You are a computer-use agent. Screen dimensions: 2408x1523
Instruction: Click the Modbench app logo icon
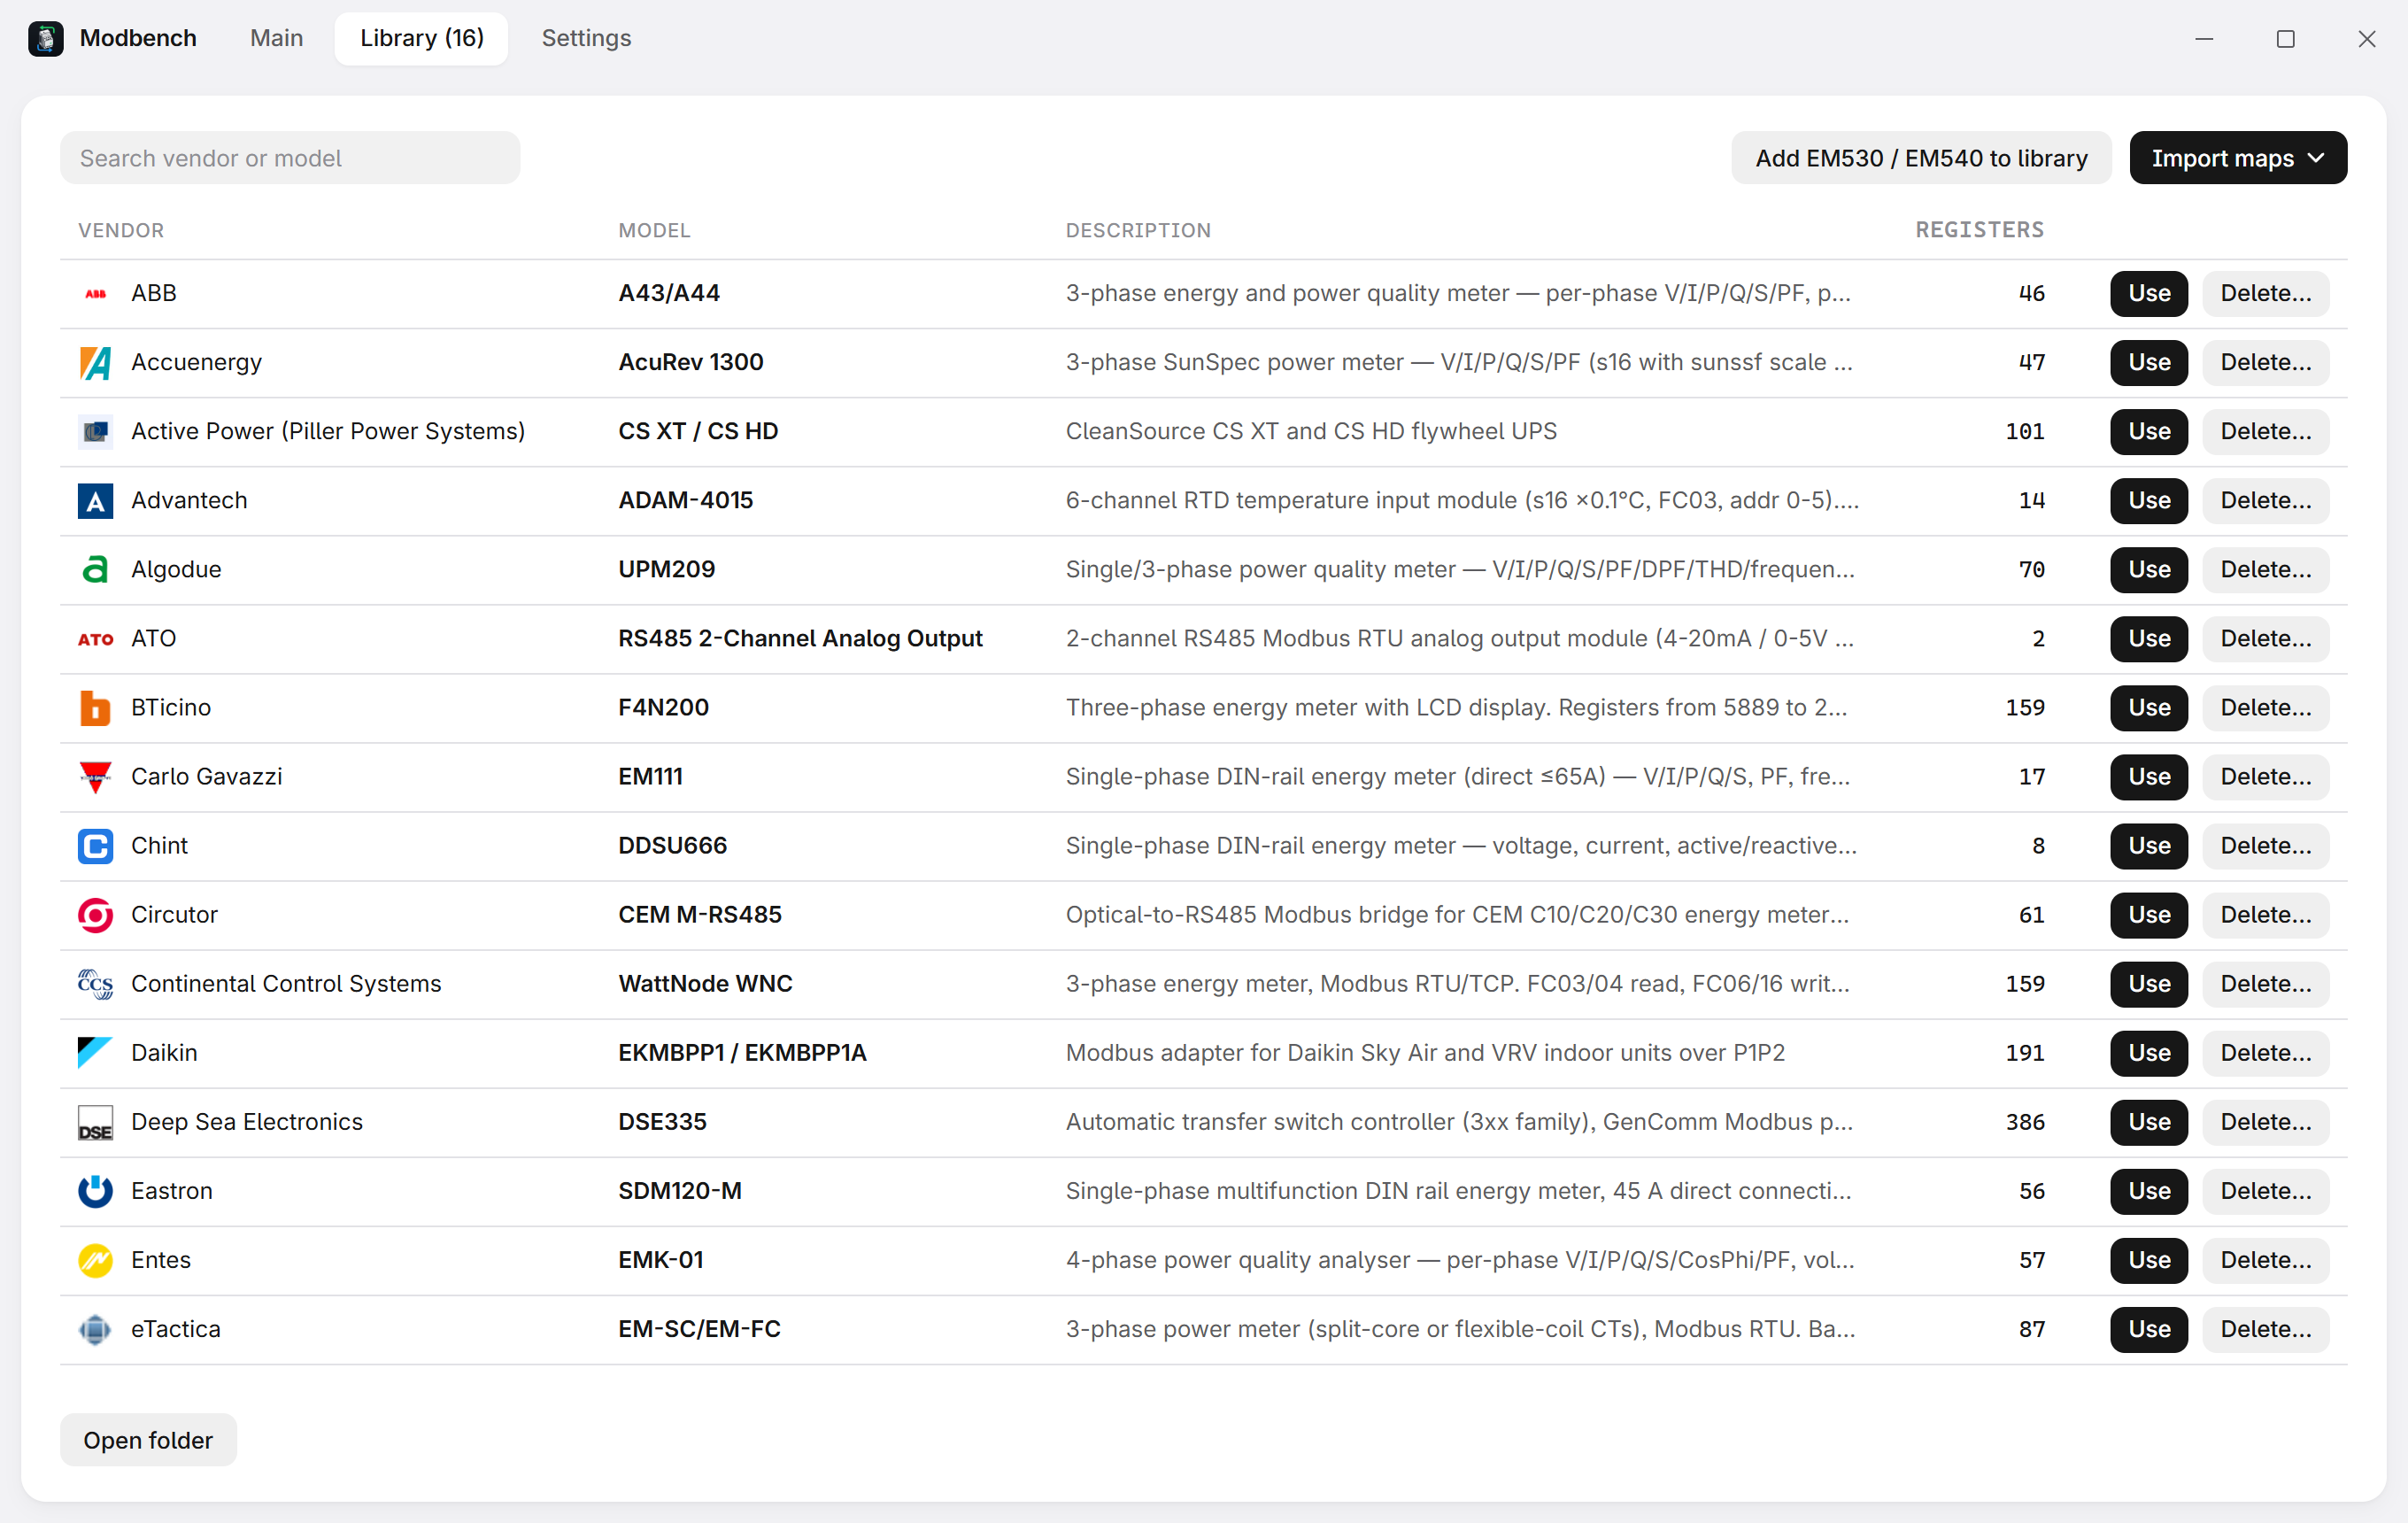(x=46, y=38)
